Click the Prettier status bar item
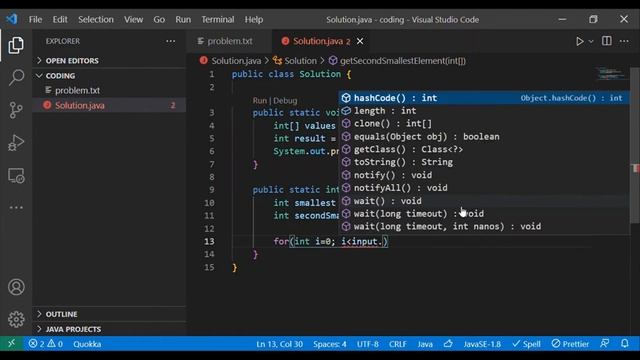The image size is (640, 360). [570, 344]
